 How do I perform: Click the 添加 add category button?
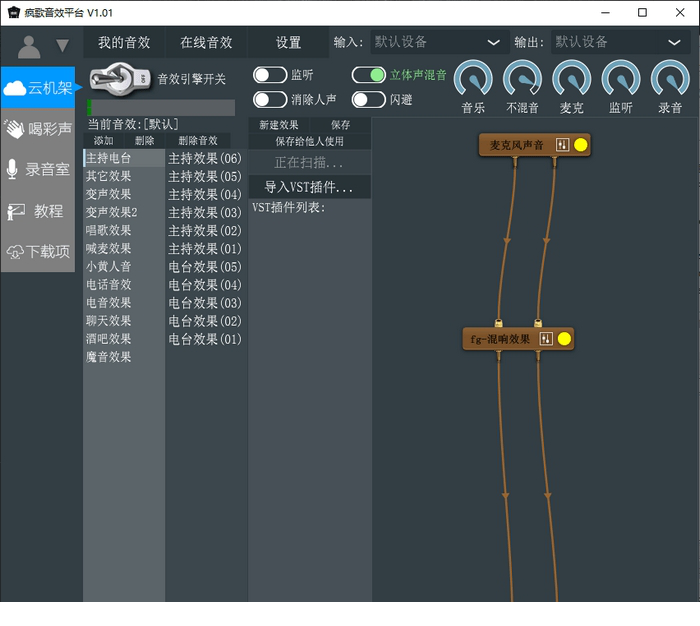tap(103, 141)
